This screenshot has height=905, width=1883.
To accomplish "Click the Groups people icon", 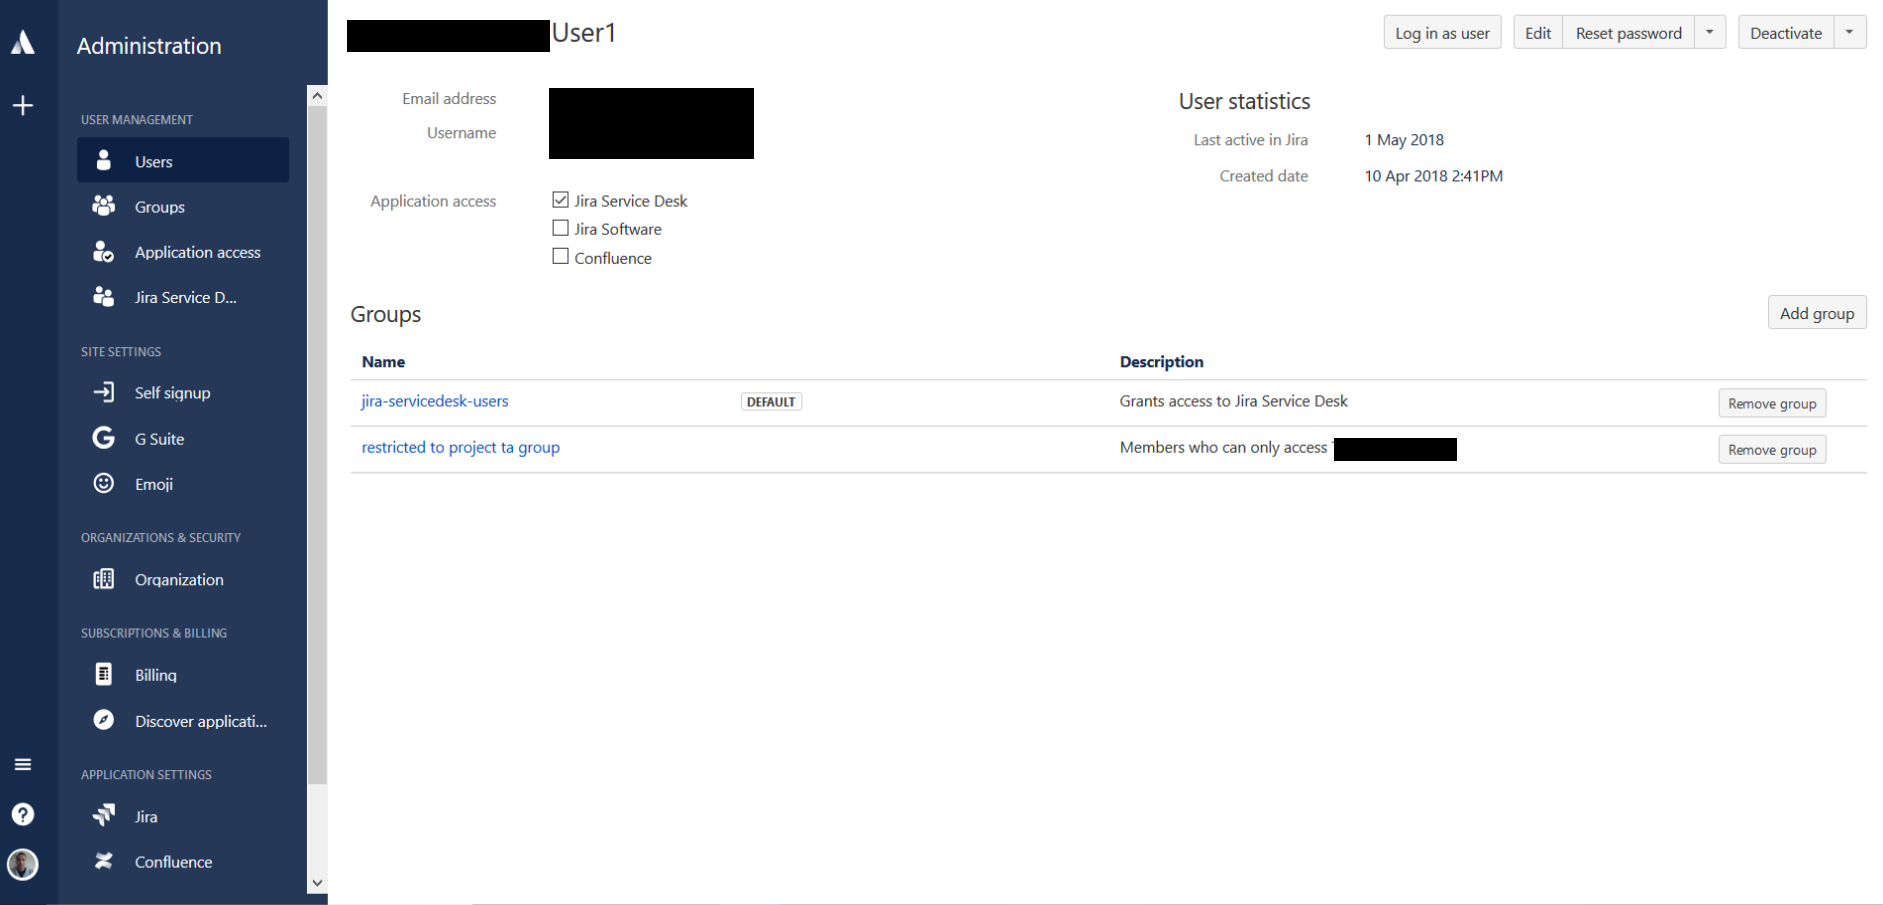I will click(103, 205).
